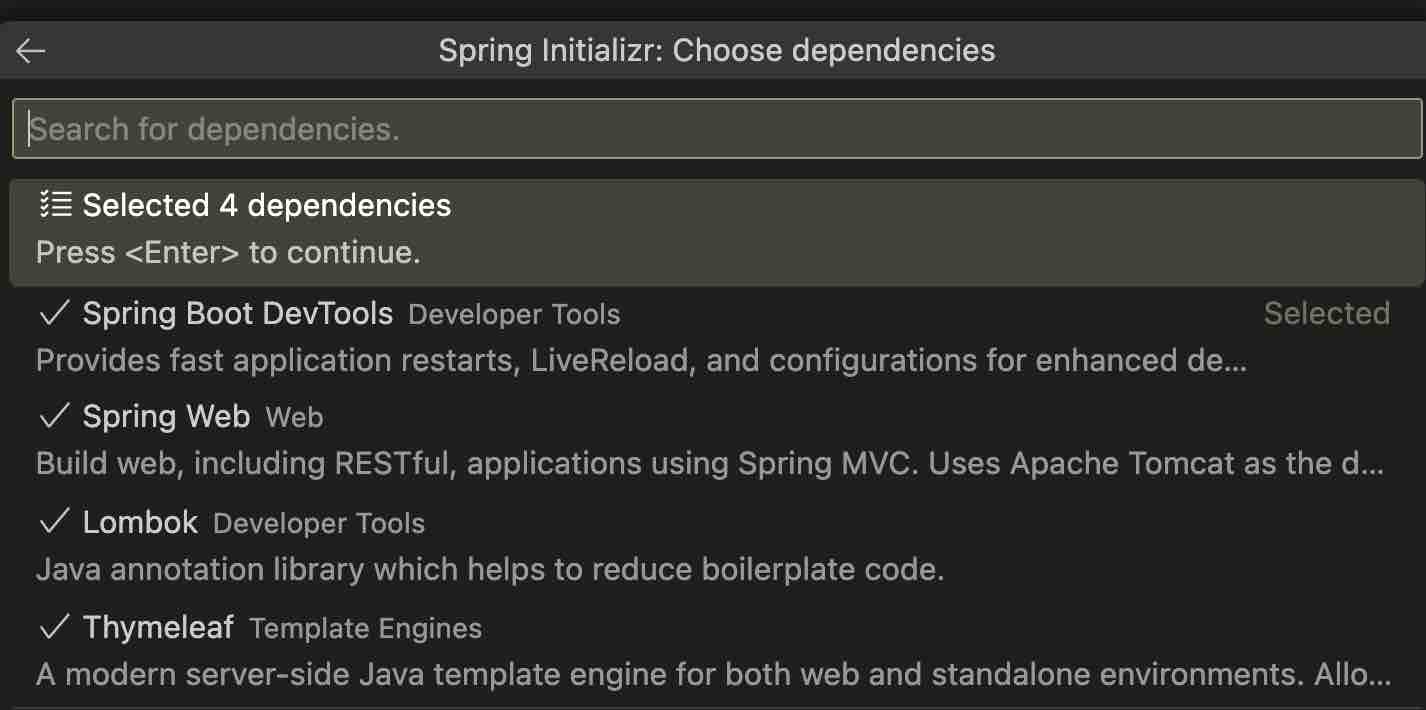Unselect the Thymeleaf dependency

tap(158, 627)
